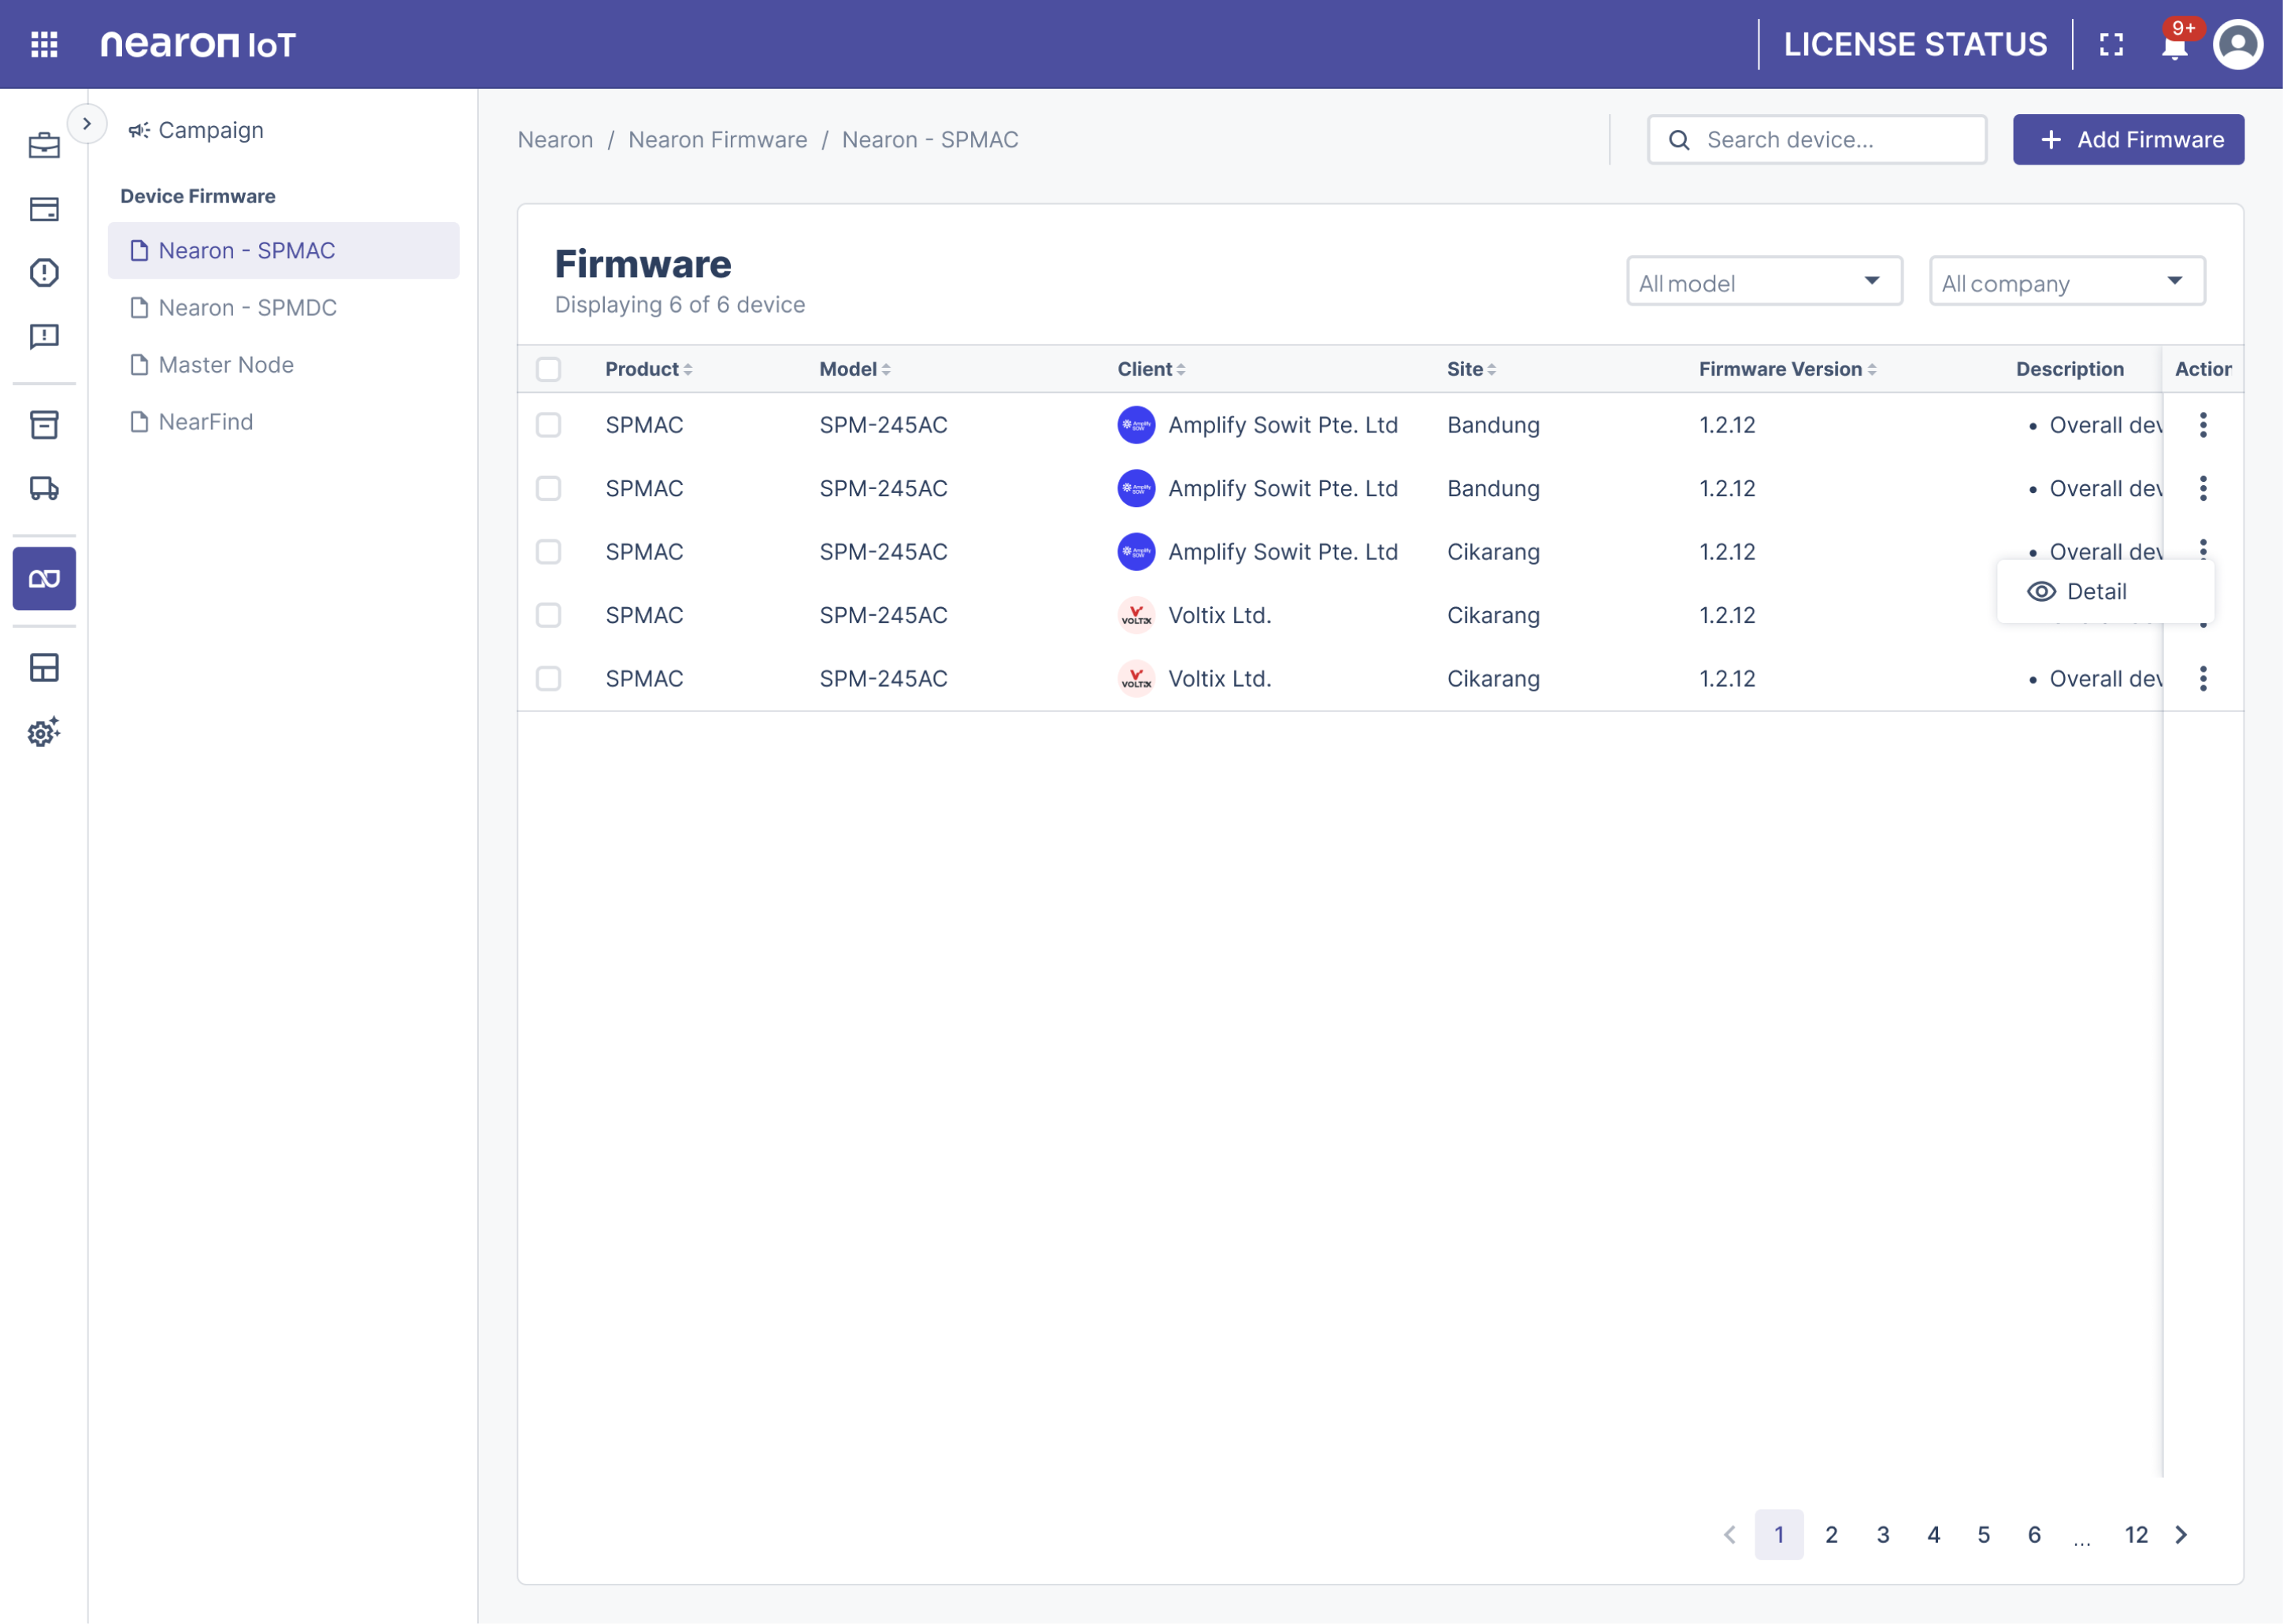Screen dimensions: 2283x1624
Task: Focus the Search device field
Action: [1816, 140]
